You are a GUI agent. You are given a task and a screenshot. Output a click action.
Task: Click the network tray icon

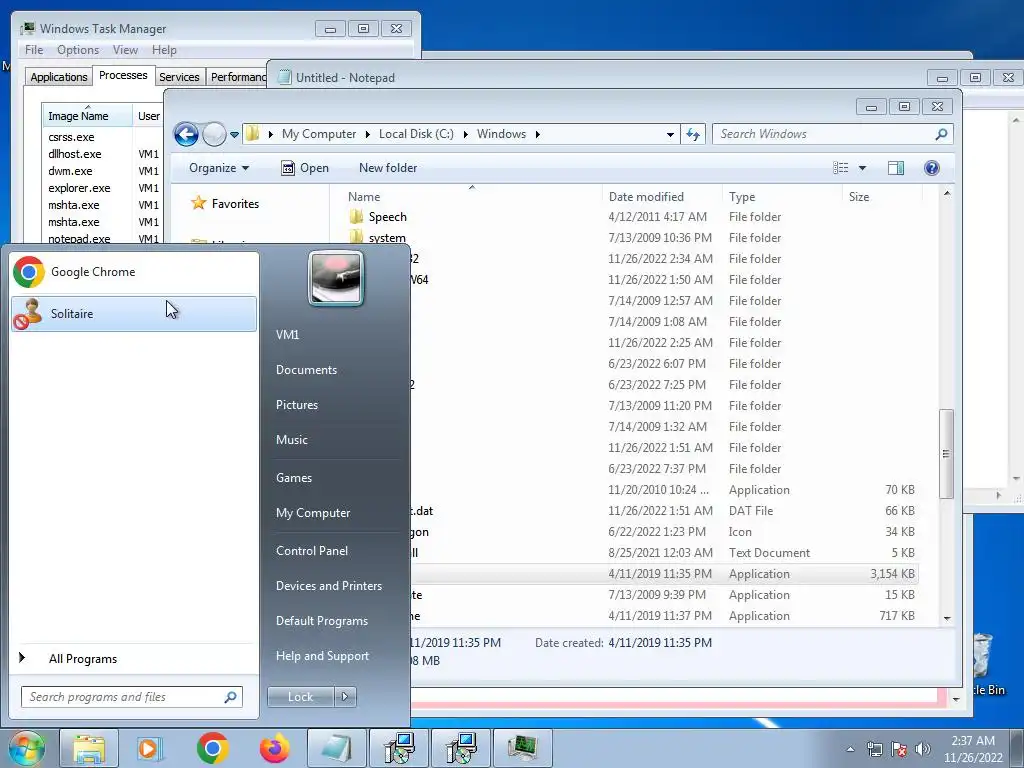pos(874,749)
